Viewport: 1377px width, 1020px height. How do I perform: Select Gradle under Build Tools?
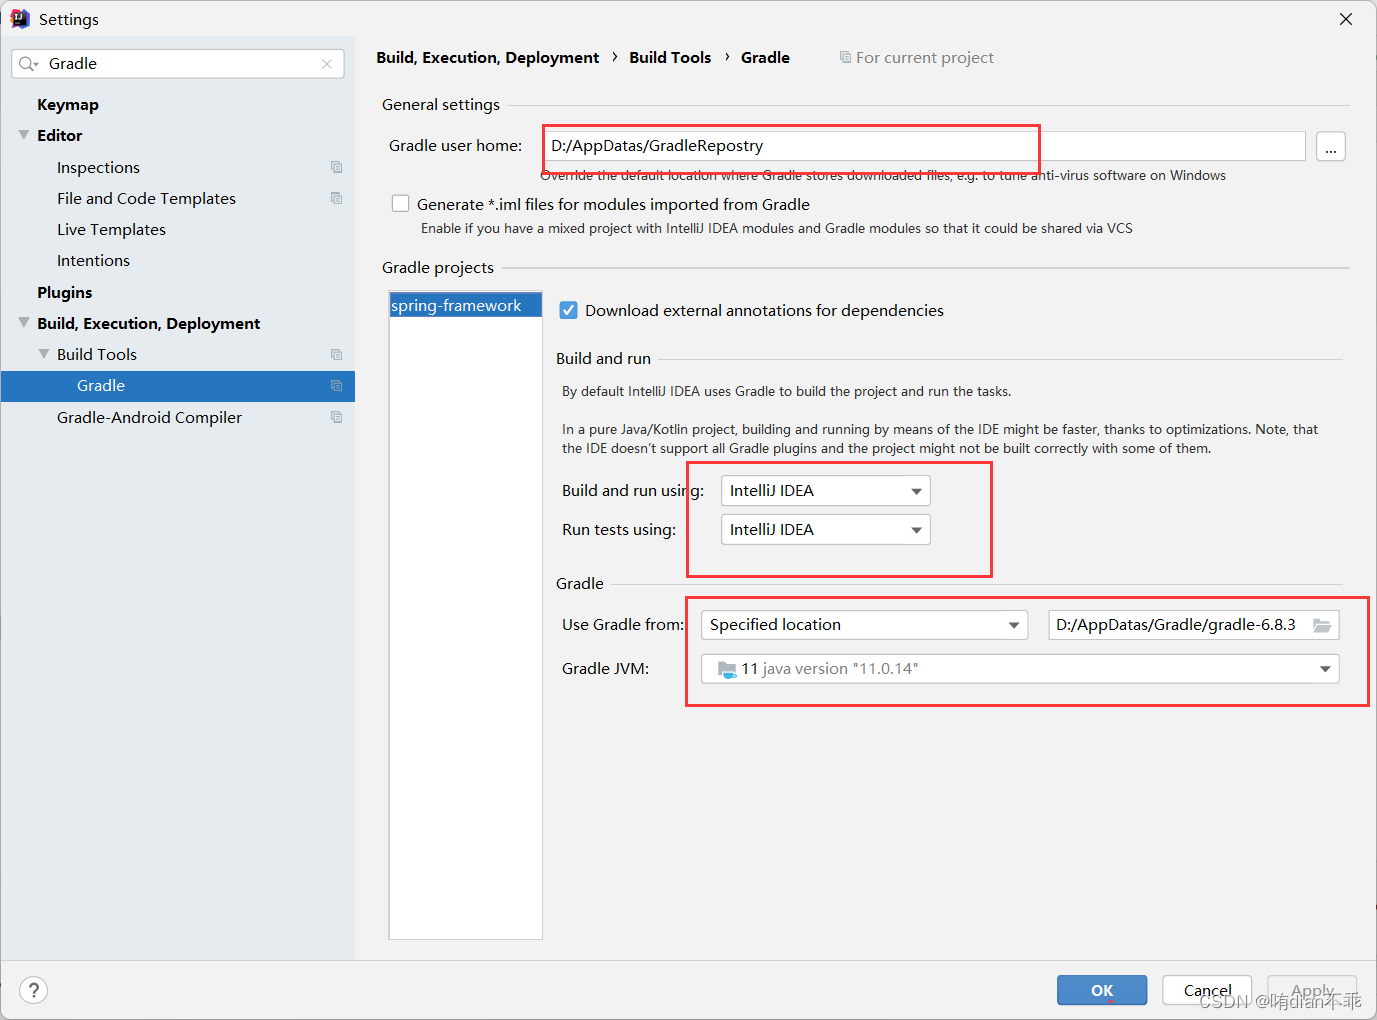coord(178,386)
